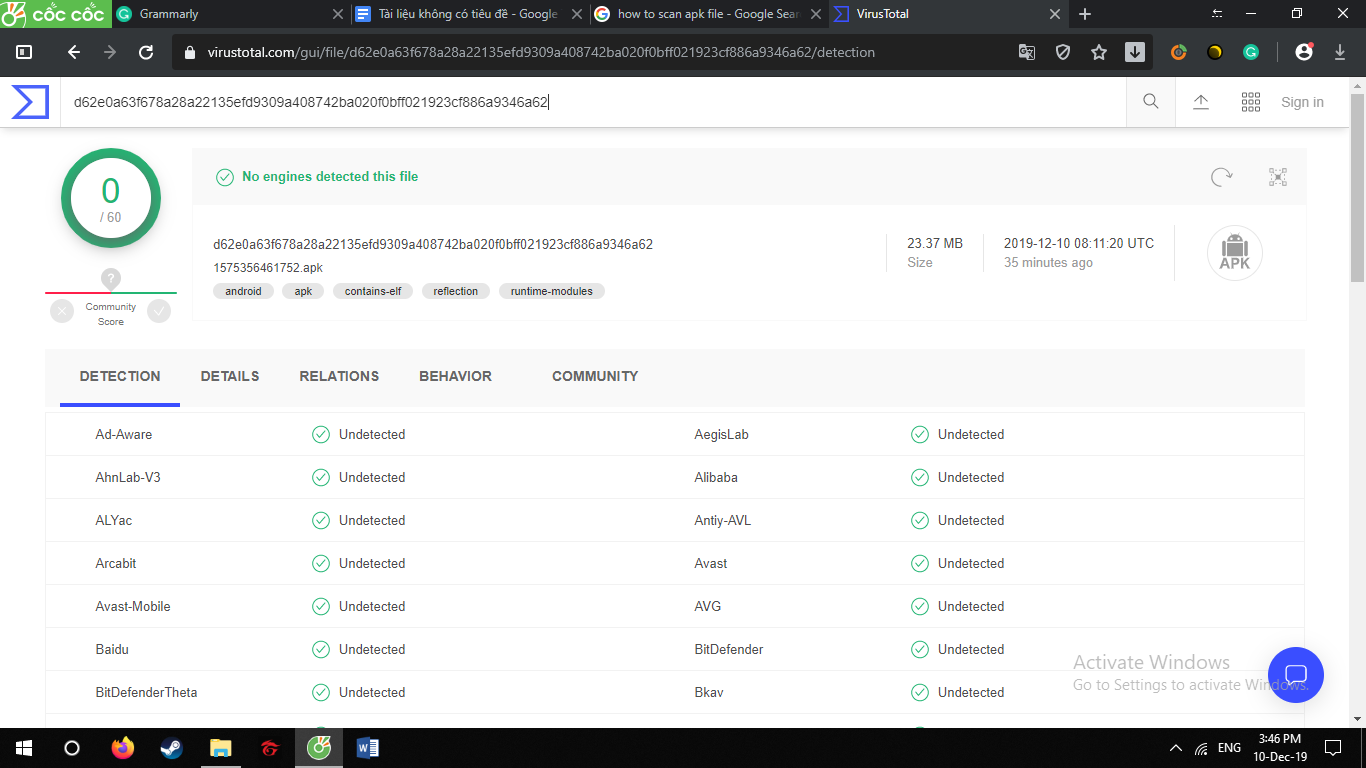
Task: Open the graph view icon beside reanalyze
Action: click(x=1278, y=177)
